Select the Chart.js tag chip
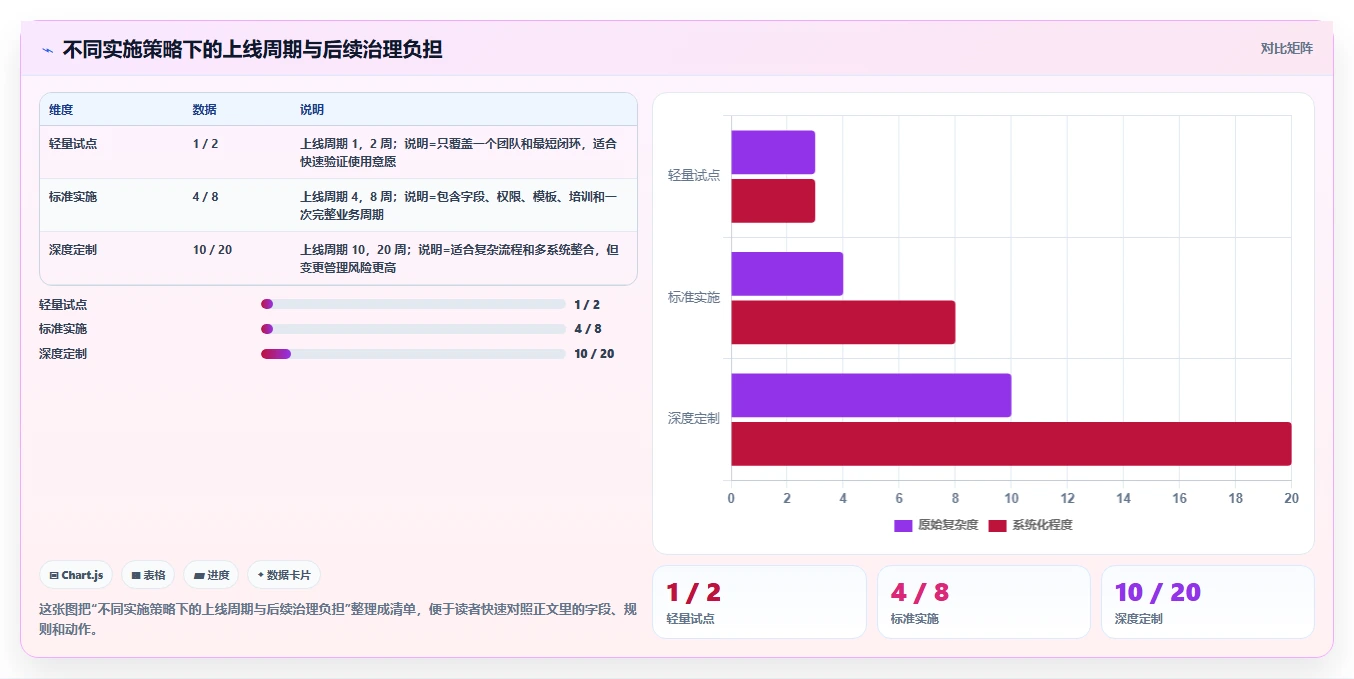Screen dimensions: 1354x679 (x=76, y=575)
